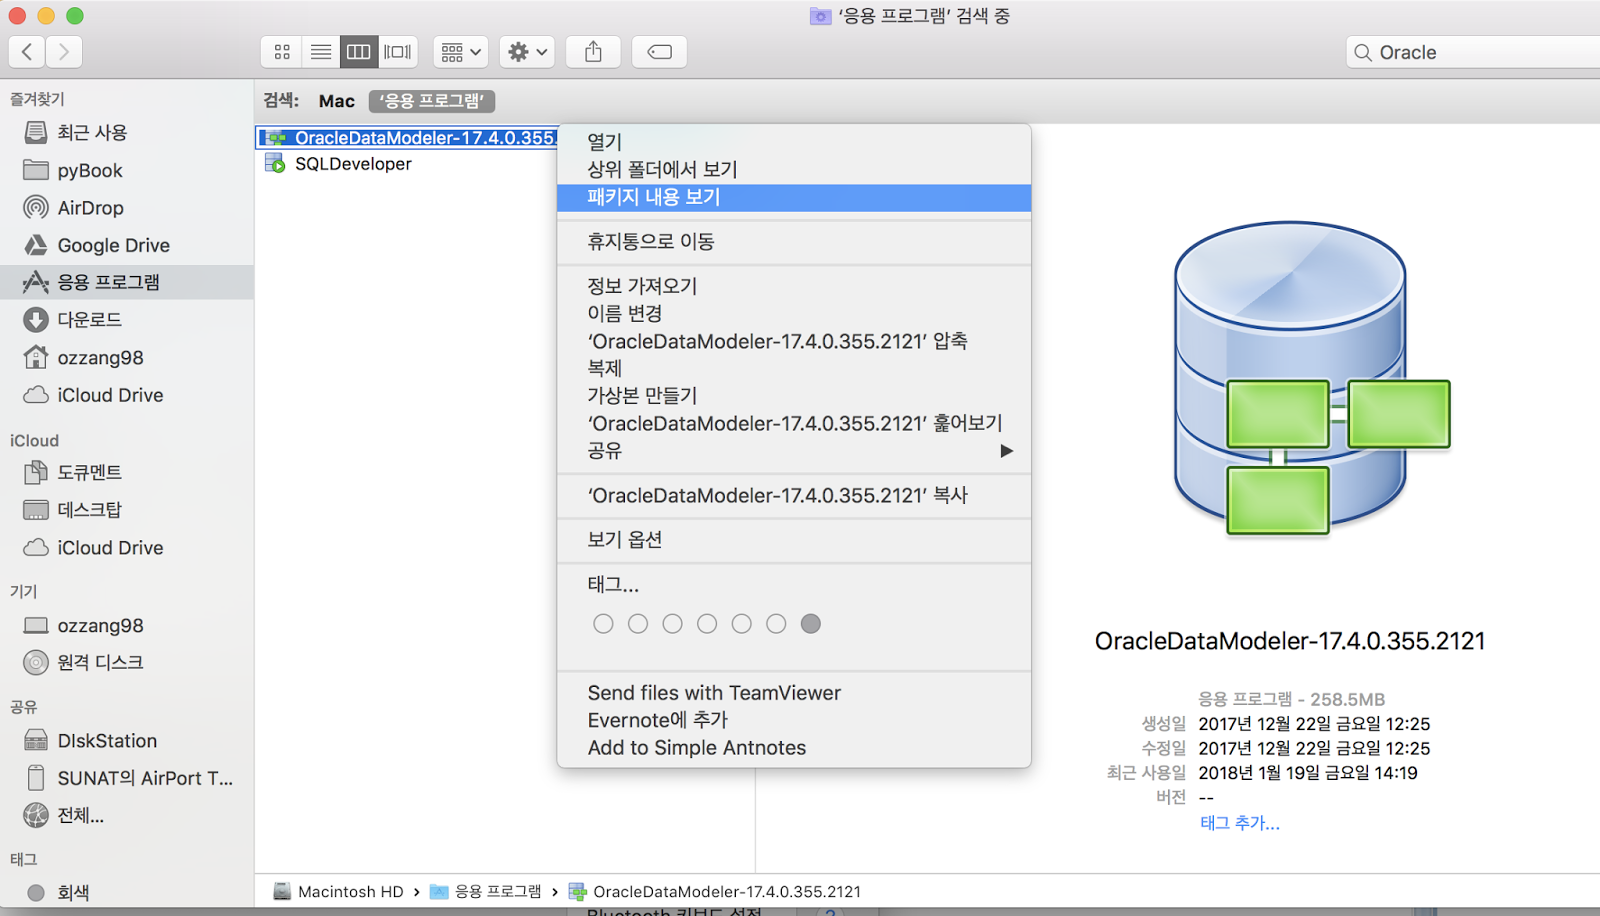Open AirDrop from the sidebar
The height and width of the screenshot is (916, 1600).
[x=86, y=207]
